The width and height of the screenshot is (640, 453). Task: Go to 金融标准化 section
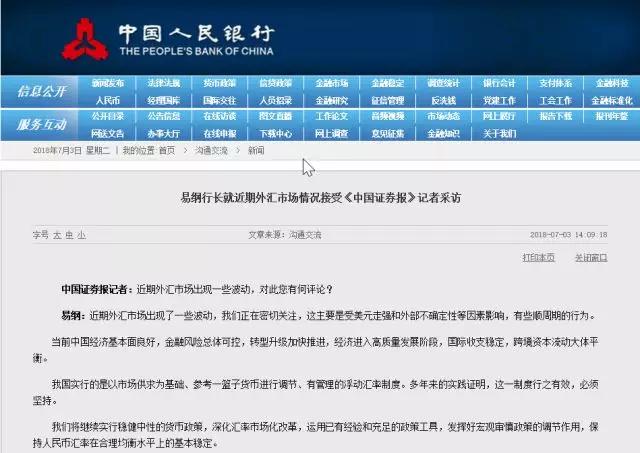coord(612,100)
